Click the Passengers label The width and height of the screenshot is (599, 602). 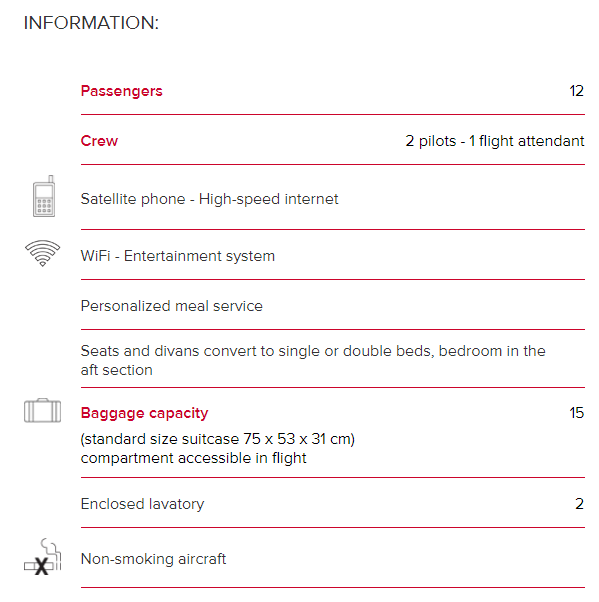tap(121, 91)
